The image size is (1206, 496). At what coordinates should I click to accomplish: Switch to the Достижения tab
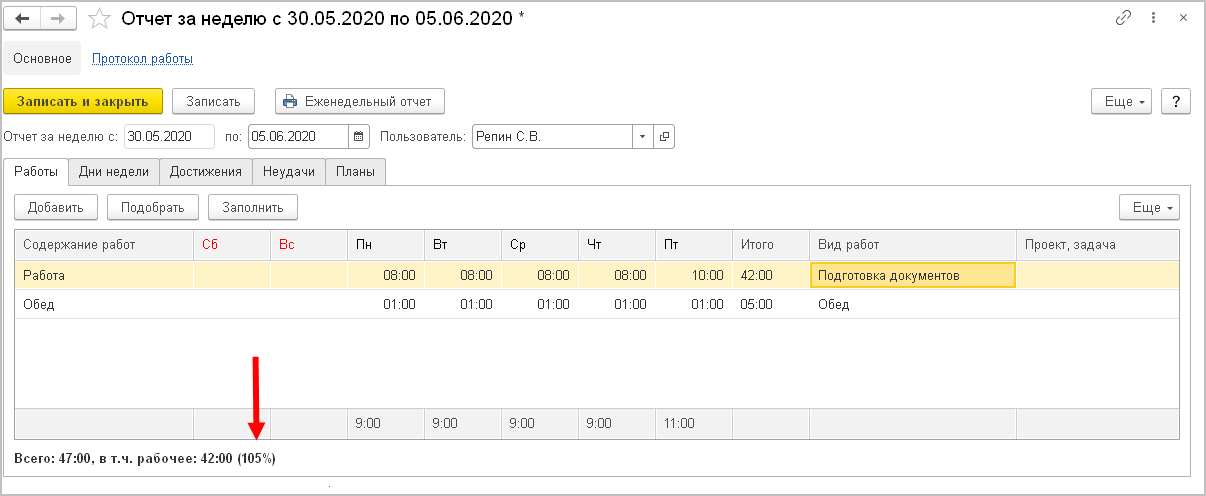[206, 172]
